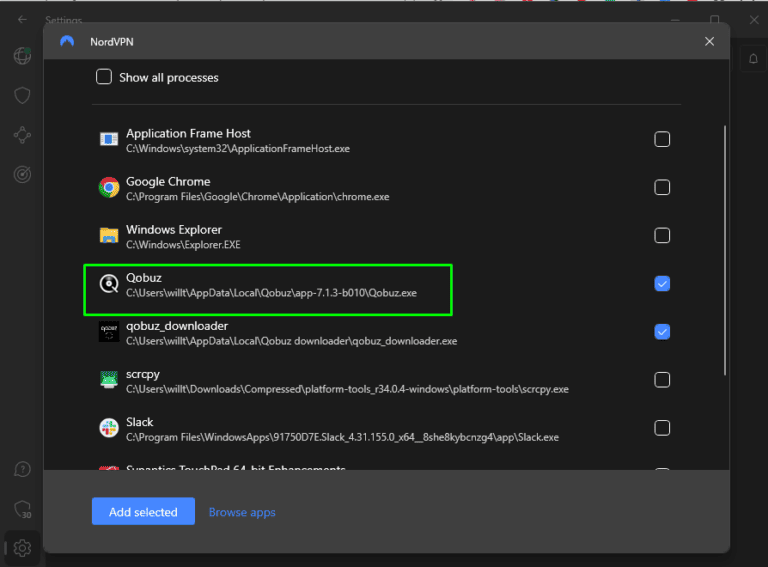
Task: Click the Google Chrome app icon
Action: point(109,187)
